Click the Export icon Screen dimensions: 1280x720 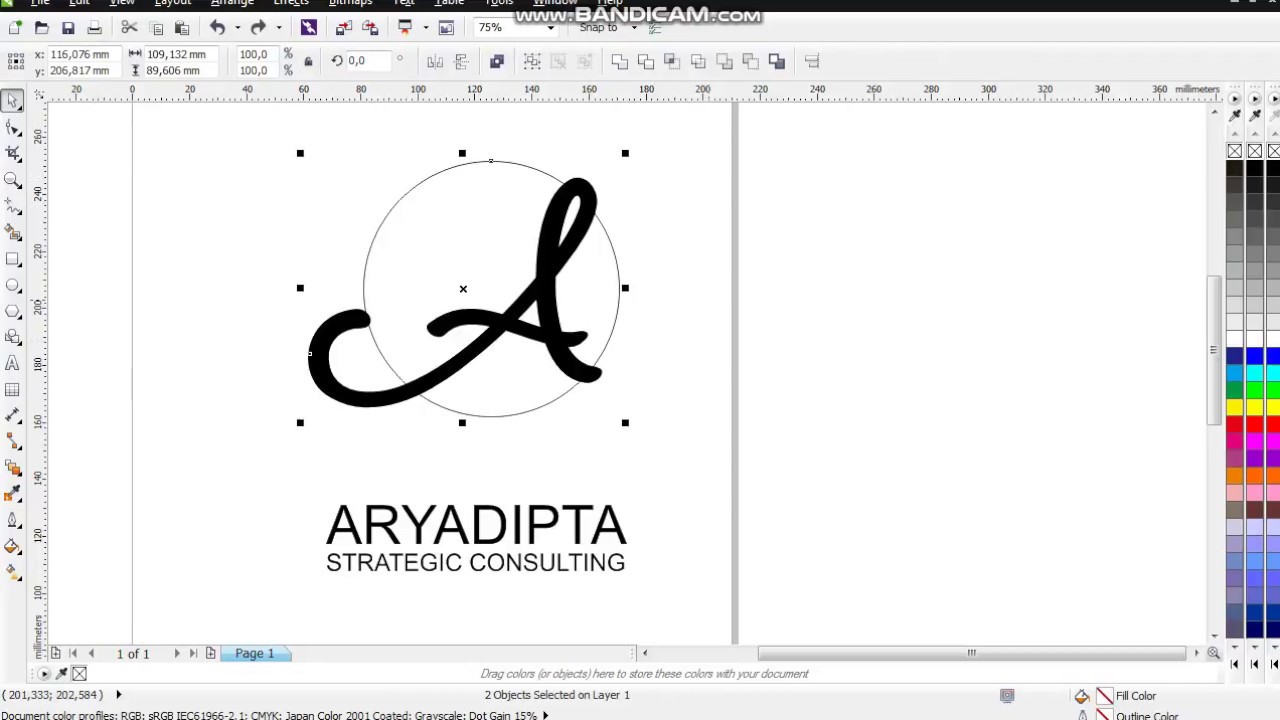tap(370, 28)
